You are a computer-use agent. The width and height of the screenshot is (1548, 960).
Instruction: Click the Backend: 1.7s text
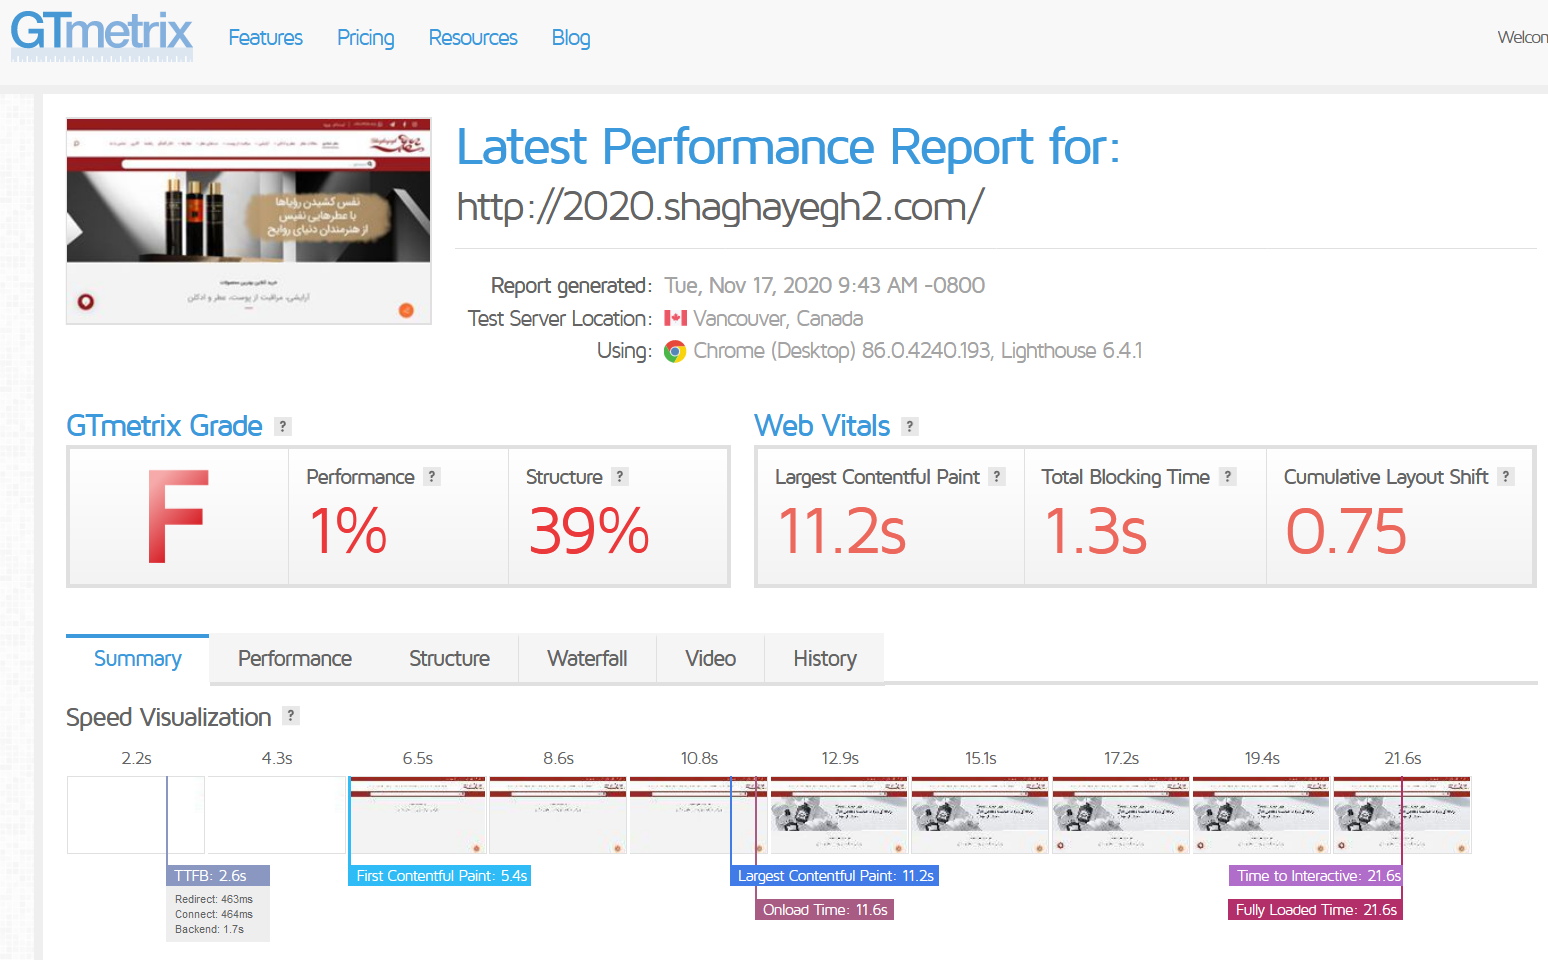pos(209,929)
